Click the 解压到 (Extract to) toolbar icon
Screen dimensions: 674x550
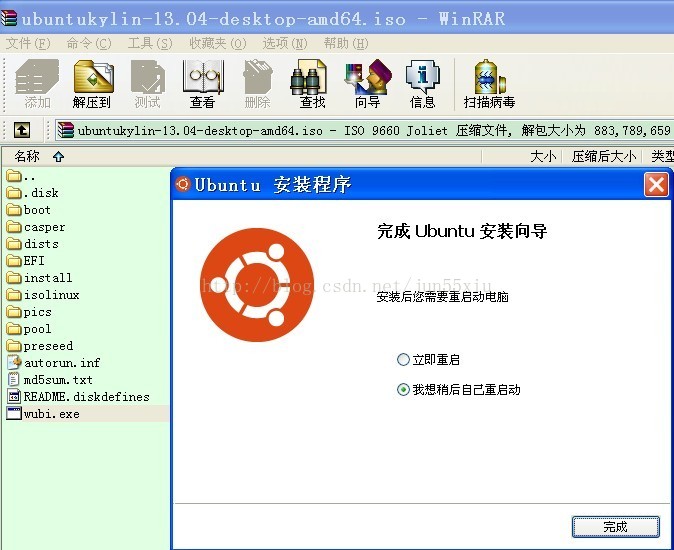point(92,84)
